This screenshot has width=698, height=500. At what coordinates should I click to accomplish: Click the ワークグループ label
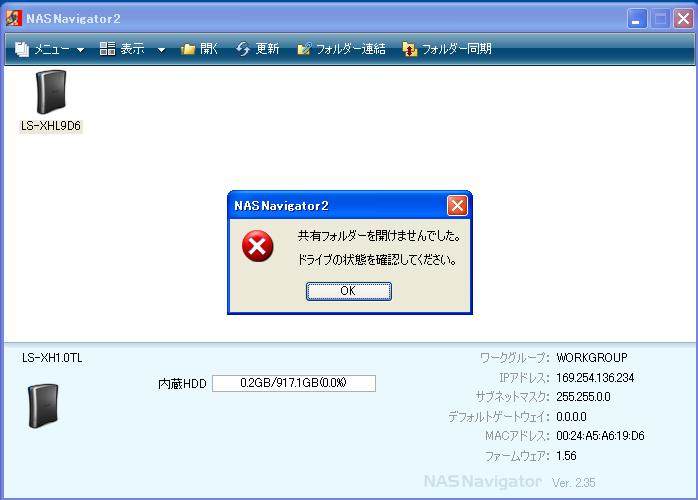515,358
